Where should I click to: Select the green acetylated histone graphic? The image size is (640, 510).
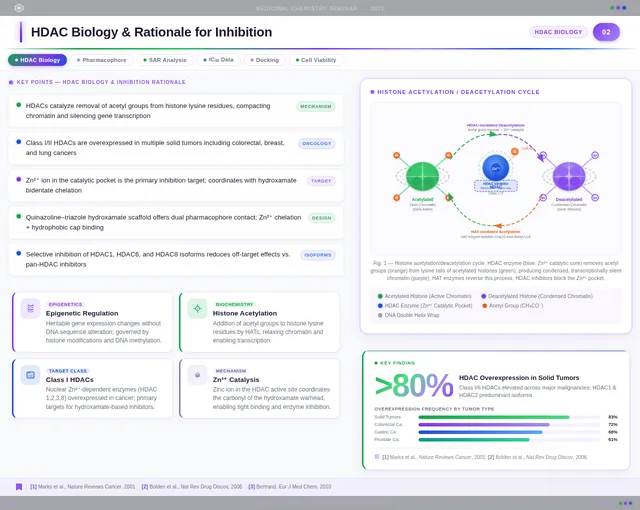coord(422,176)
